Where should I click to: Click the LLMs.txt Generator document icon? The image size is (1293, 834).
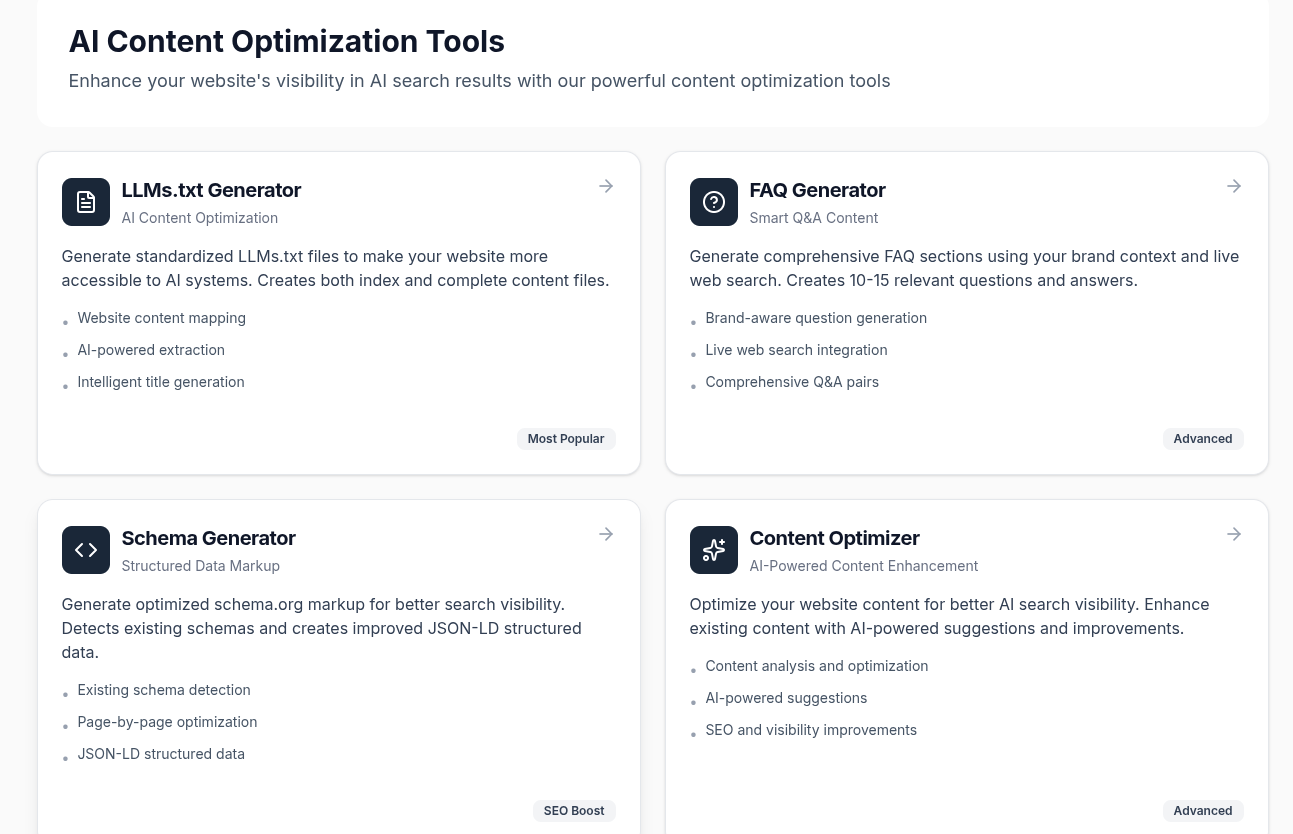(86, 202)
